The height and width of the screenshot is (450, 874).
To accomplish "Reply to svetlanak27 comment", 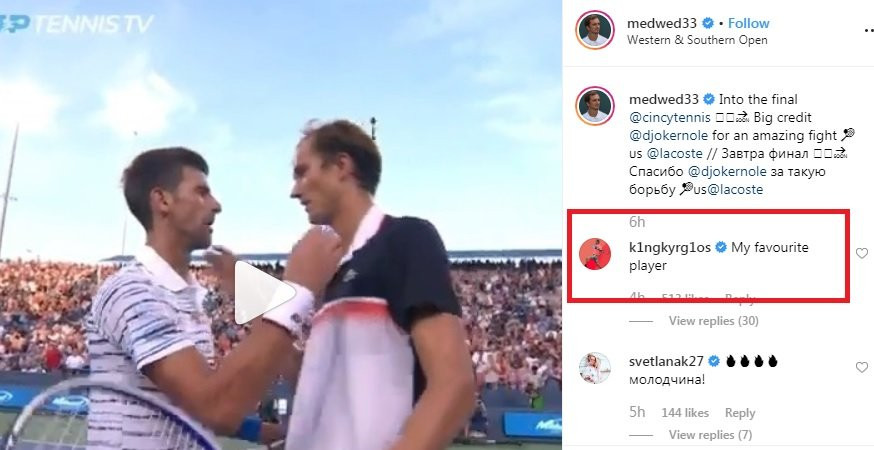I will [740, 413].
